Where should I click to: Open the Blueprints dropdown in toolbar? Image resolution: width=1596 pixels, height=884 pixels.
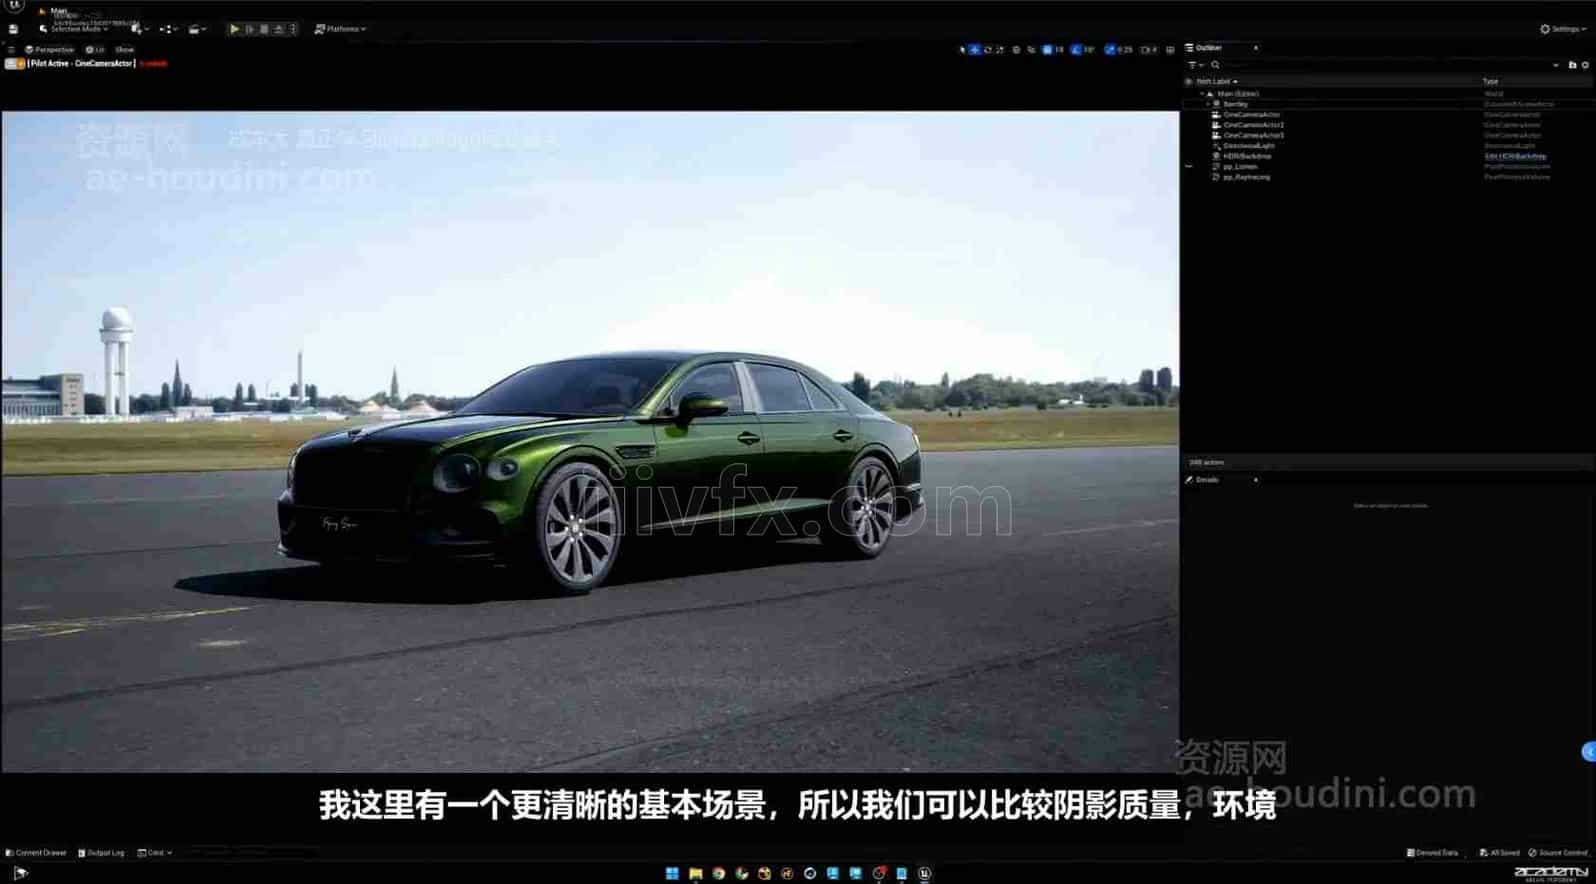[169, 29]
